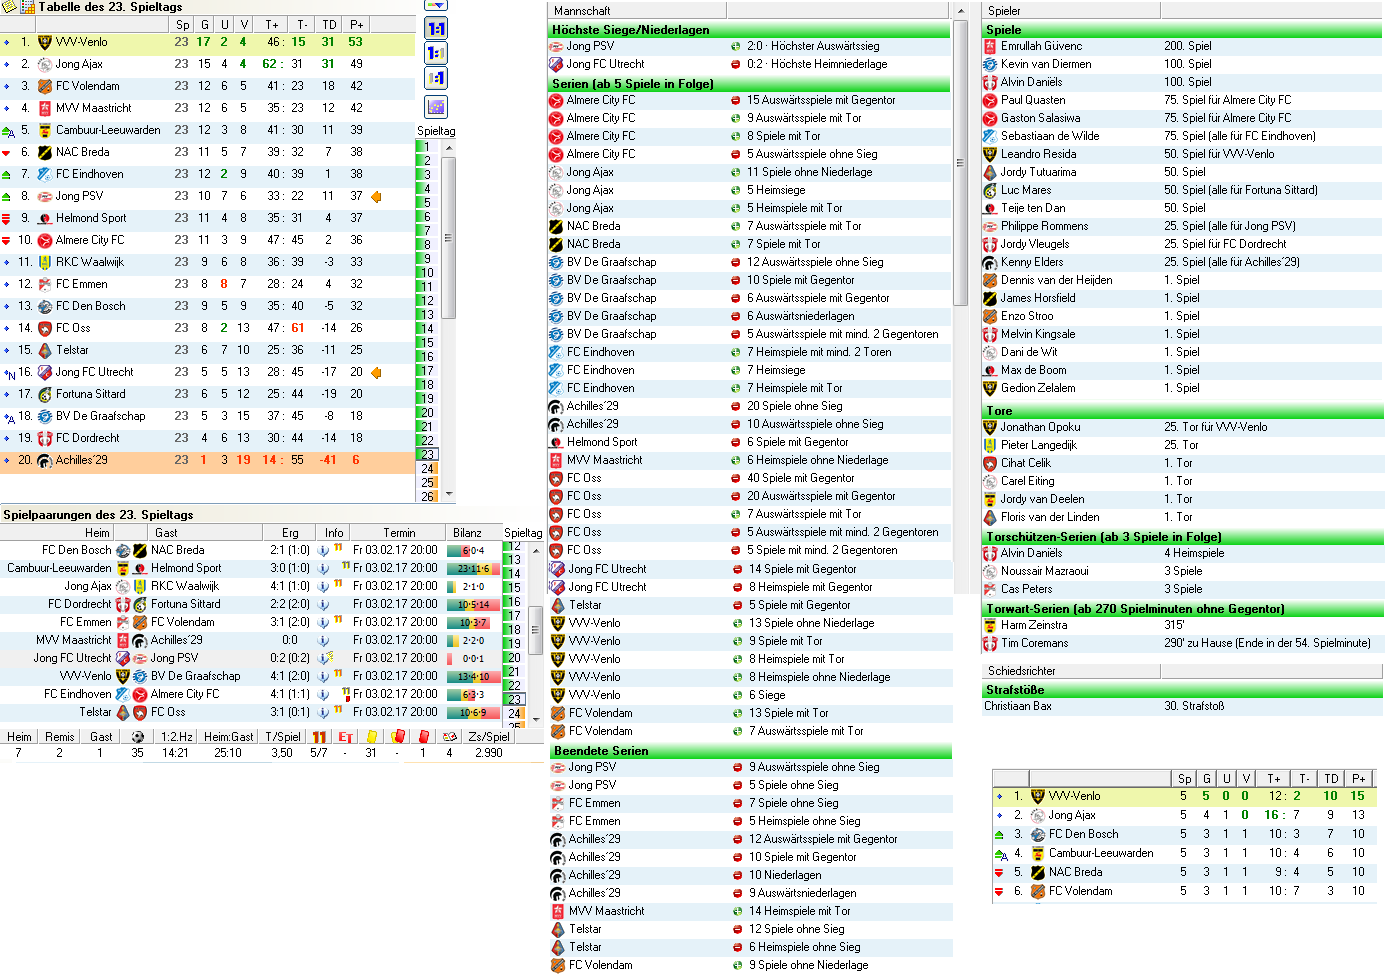Click the grid icon before "Tabelle des 23. Spieltags"
Viewport: 1386px width, 978px height.
pyautogui.click(x=28, y=6)
